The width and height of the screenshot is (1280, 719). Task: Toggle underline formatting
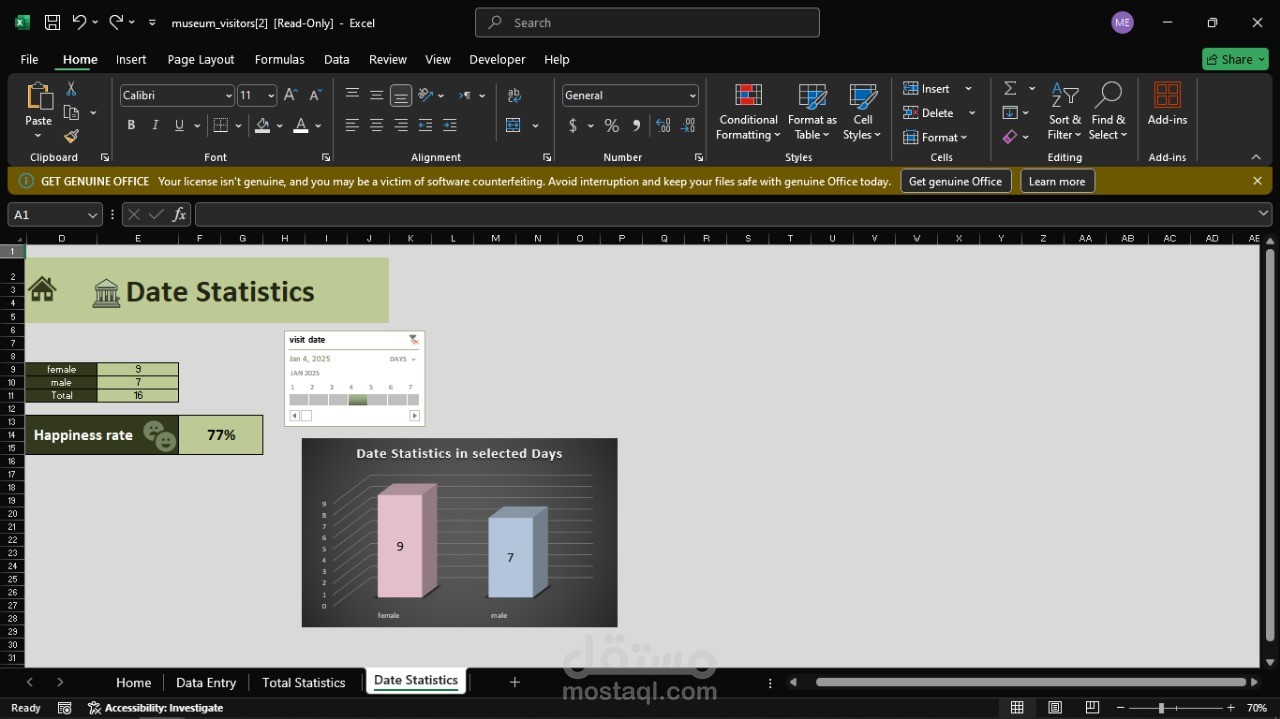click(178, 124)
